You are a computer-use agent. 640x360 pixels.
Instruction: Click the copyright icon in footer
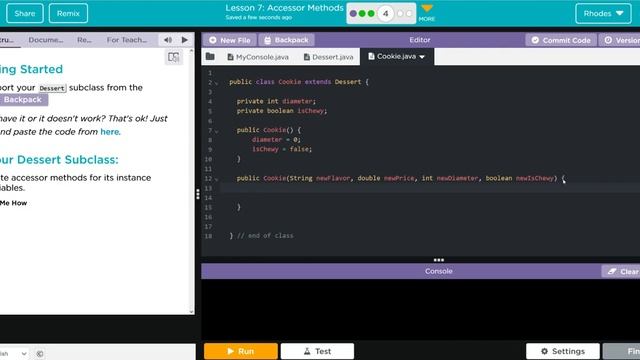pyautogui.click(x=40, y=354)
